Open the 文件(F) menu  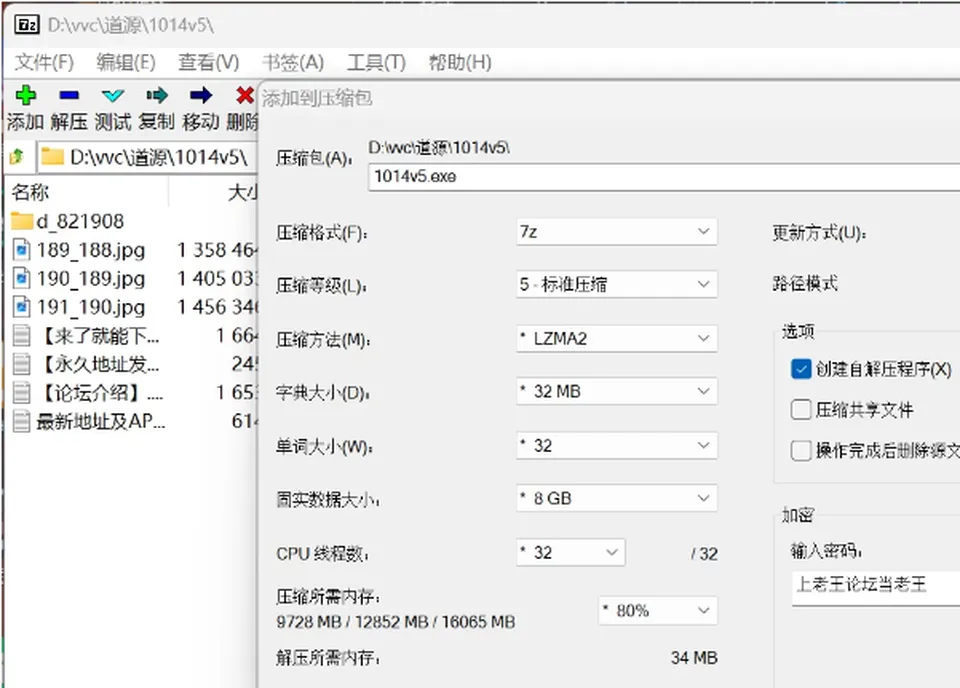[44, 62]
